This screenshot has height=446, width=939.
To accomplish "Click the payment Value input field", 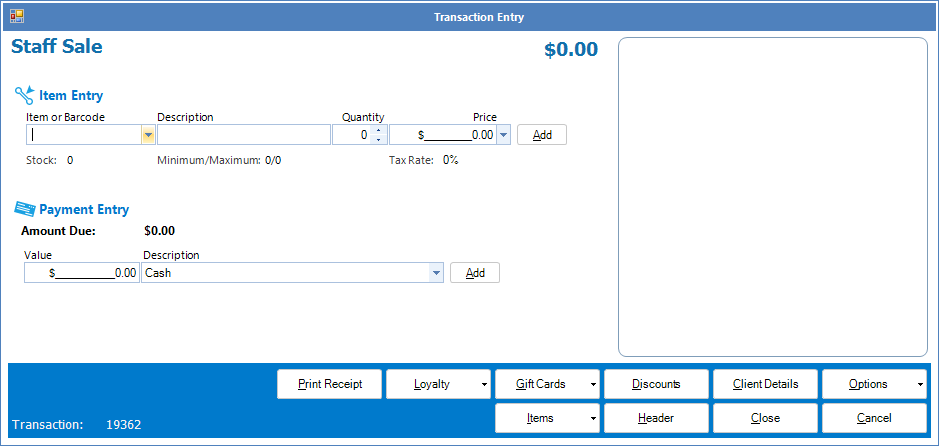I will pos(82,273).
